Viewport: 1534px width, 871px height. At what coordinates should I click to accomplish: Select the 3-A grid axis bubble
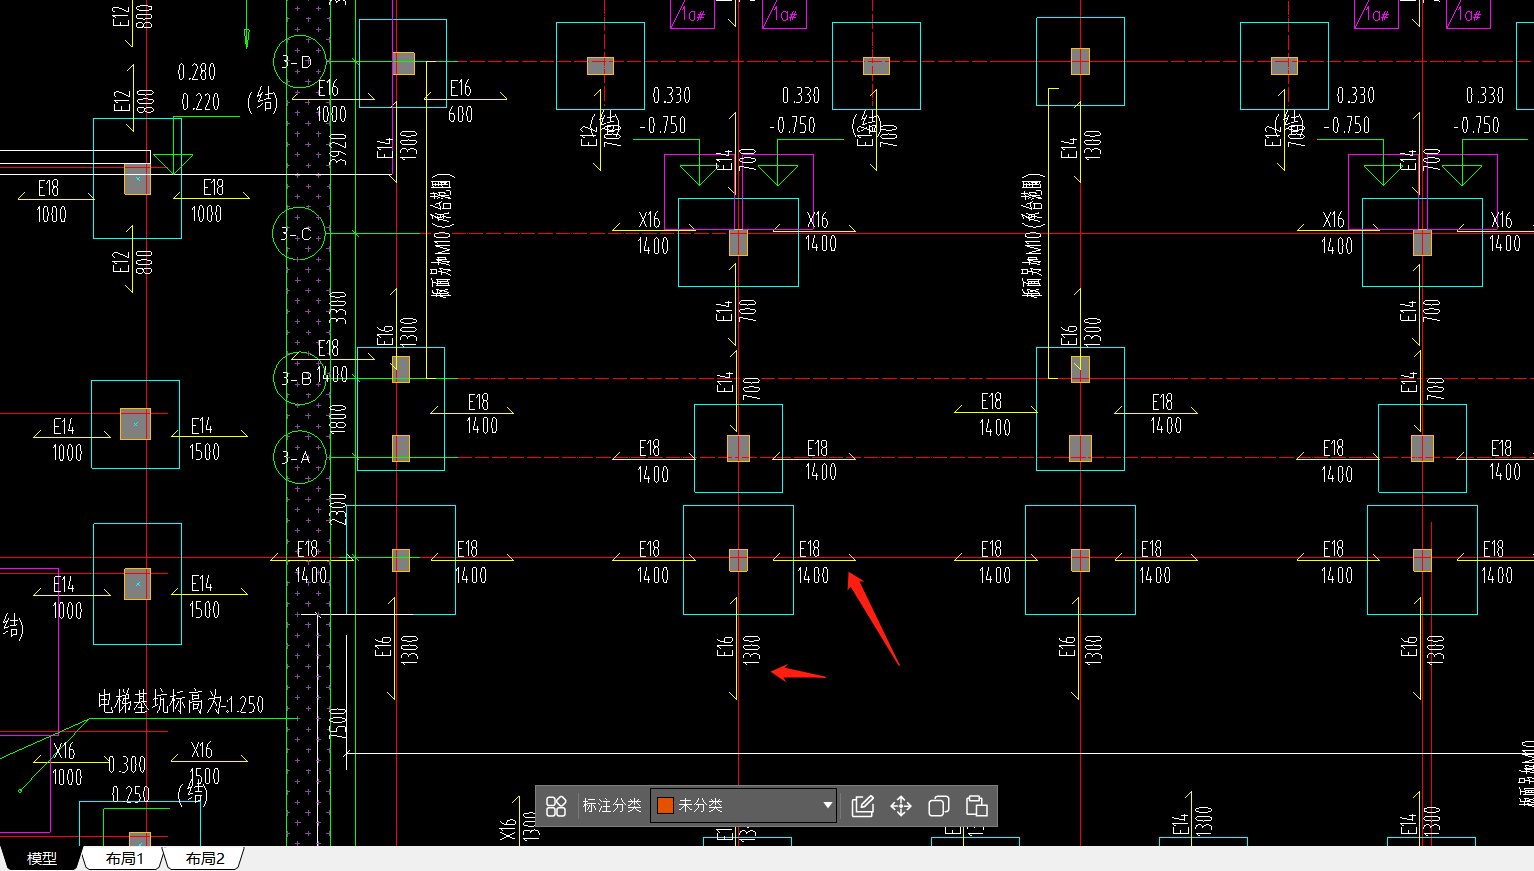pos(299,457)
